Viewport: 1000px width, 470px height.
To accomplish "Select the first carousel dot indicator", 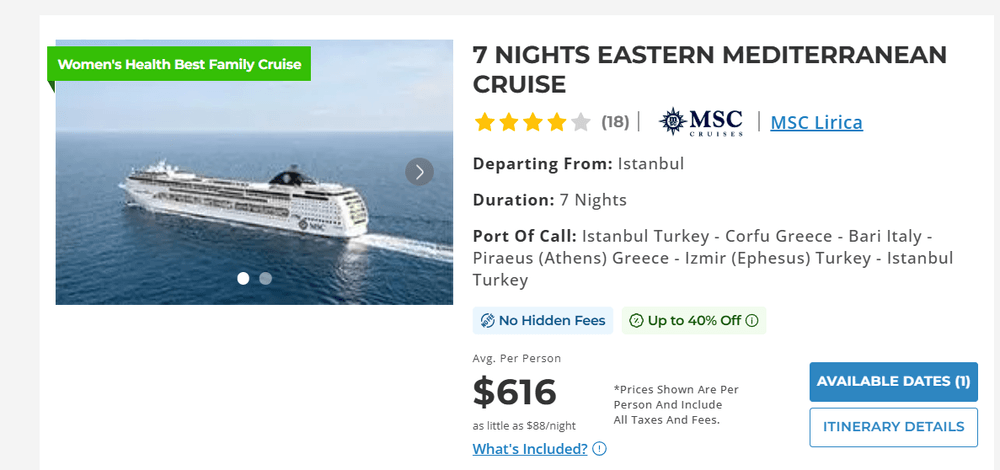I will 243,279.
